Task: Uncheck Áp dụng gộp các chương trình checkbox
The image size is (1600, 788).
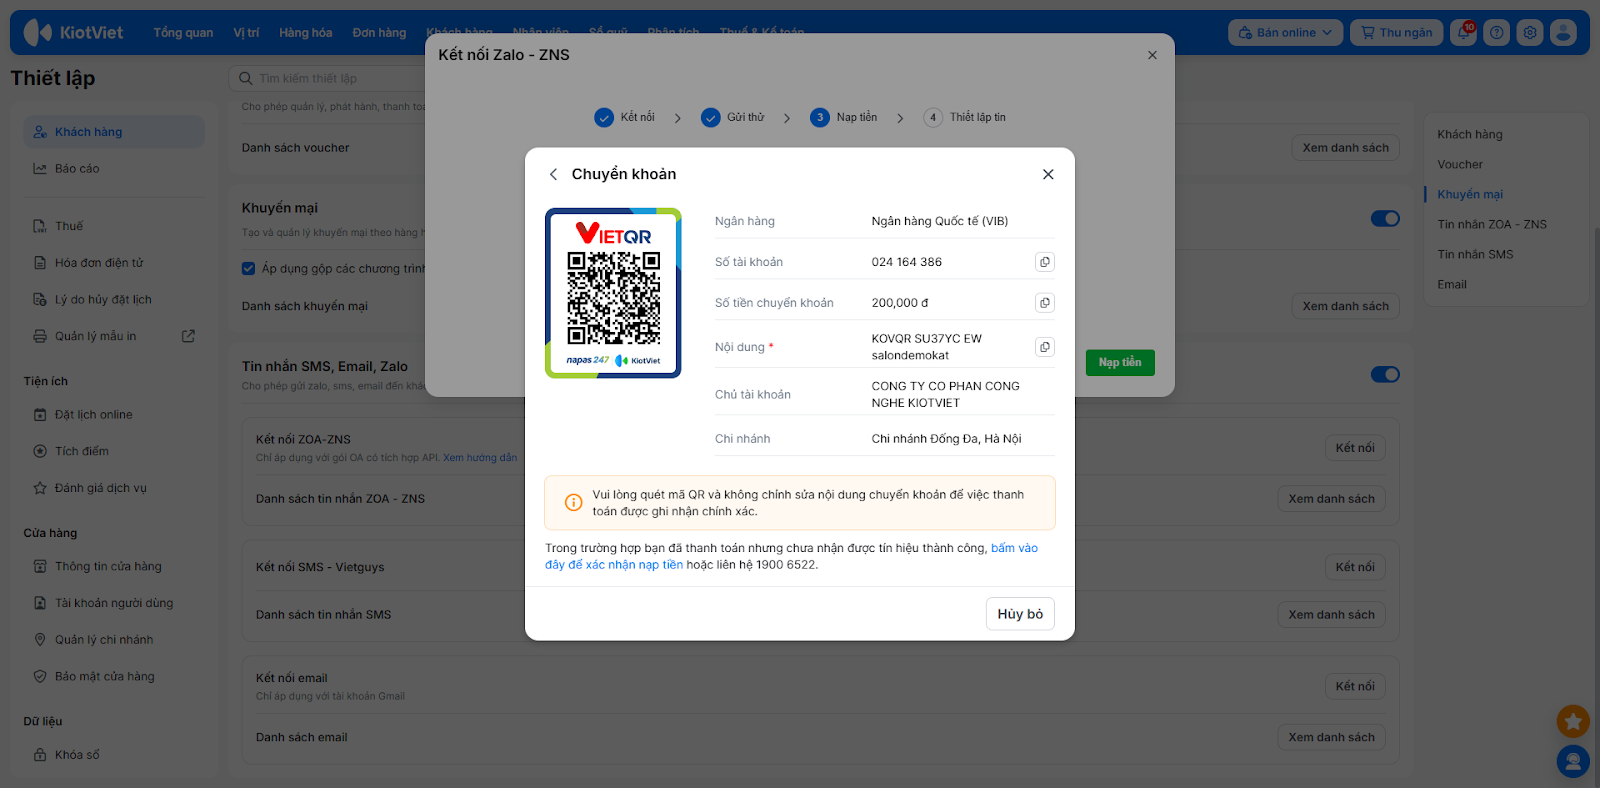Action: click(x=248, y=268)
